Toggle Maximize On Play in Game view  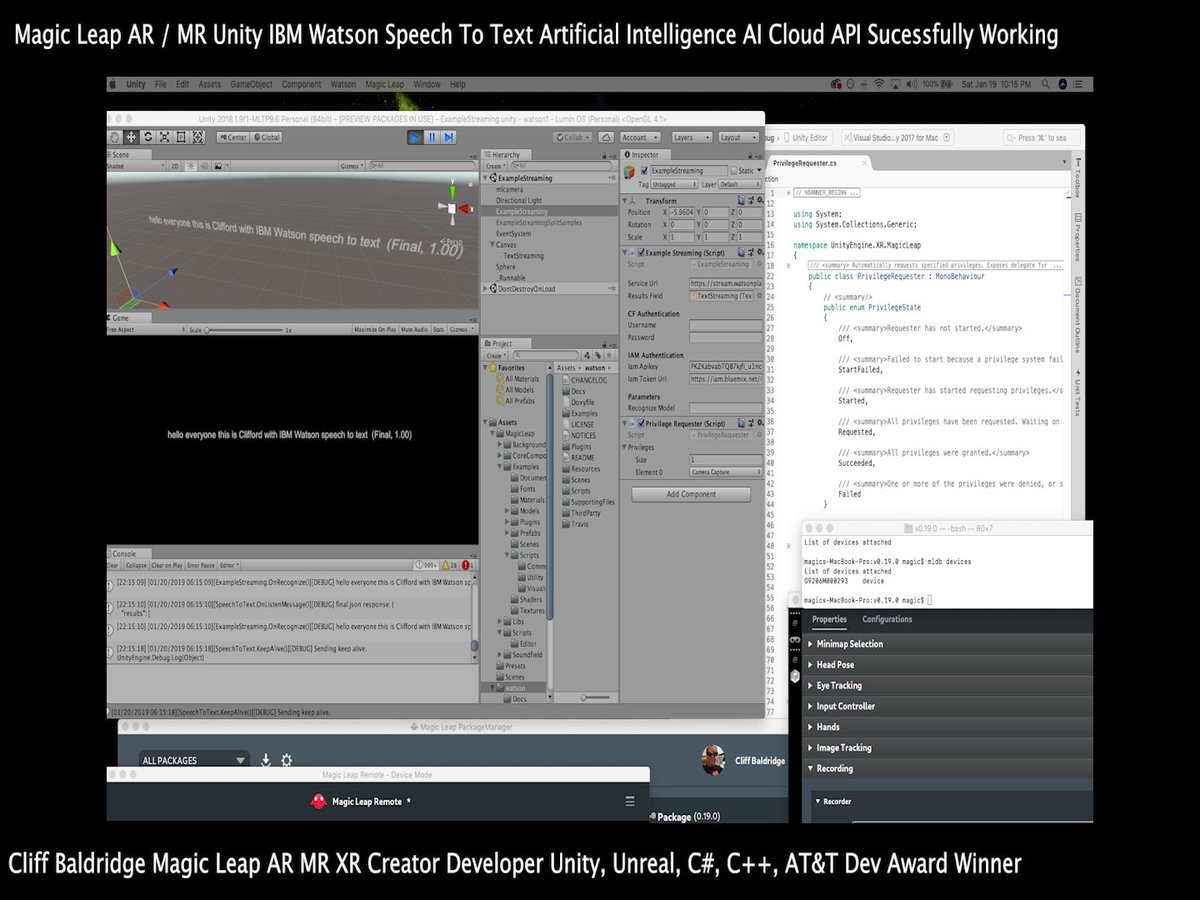(x=376, y=329)
